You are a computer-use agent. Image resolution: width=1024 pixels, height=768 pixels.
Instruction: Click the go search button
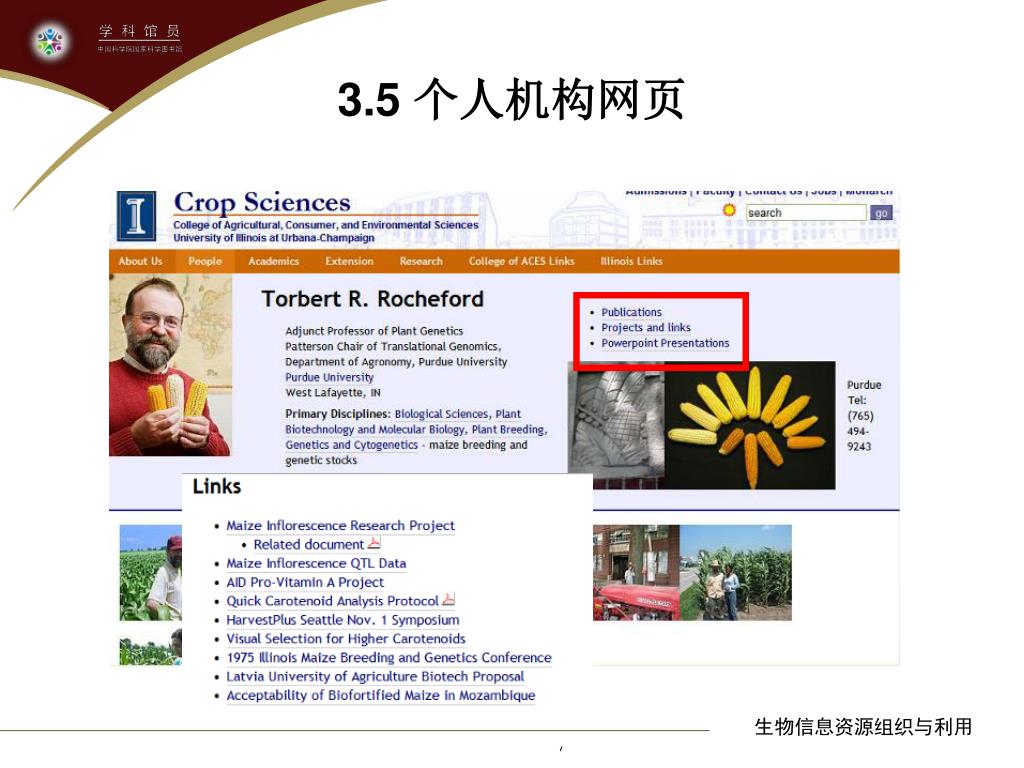tap(881, 213)
